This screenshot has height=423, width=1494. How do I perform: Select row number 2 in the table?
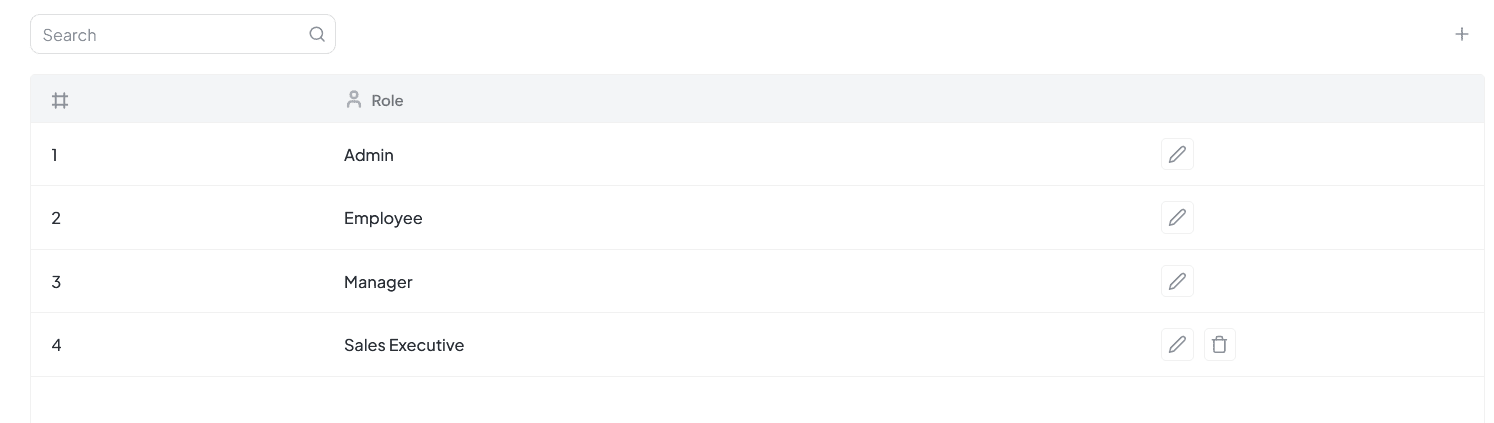click(x=56, y=218)
